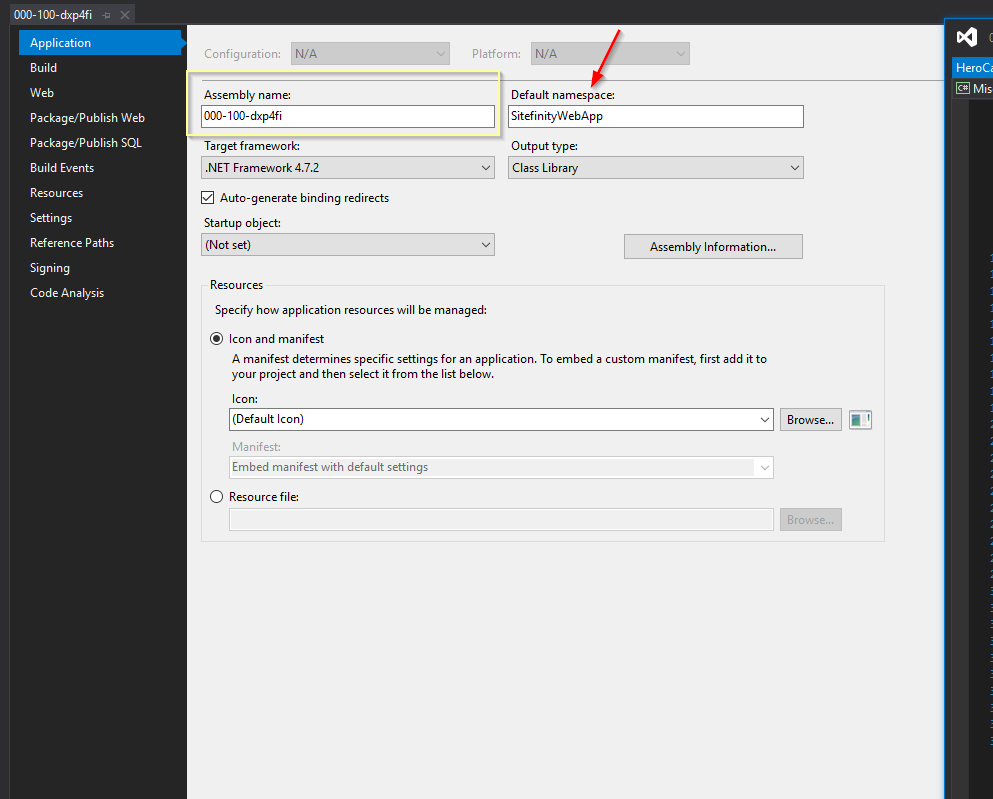Pin the 000-100-dxp4fi document tab

pos(108,14)
